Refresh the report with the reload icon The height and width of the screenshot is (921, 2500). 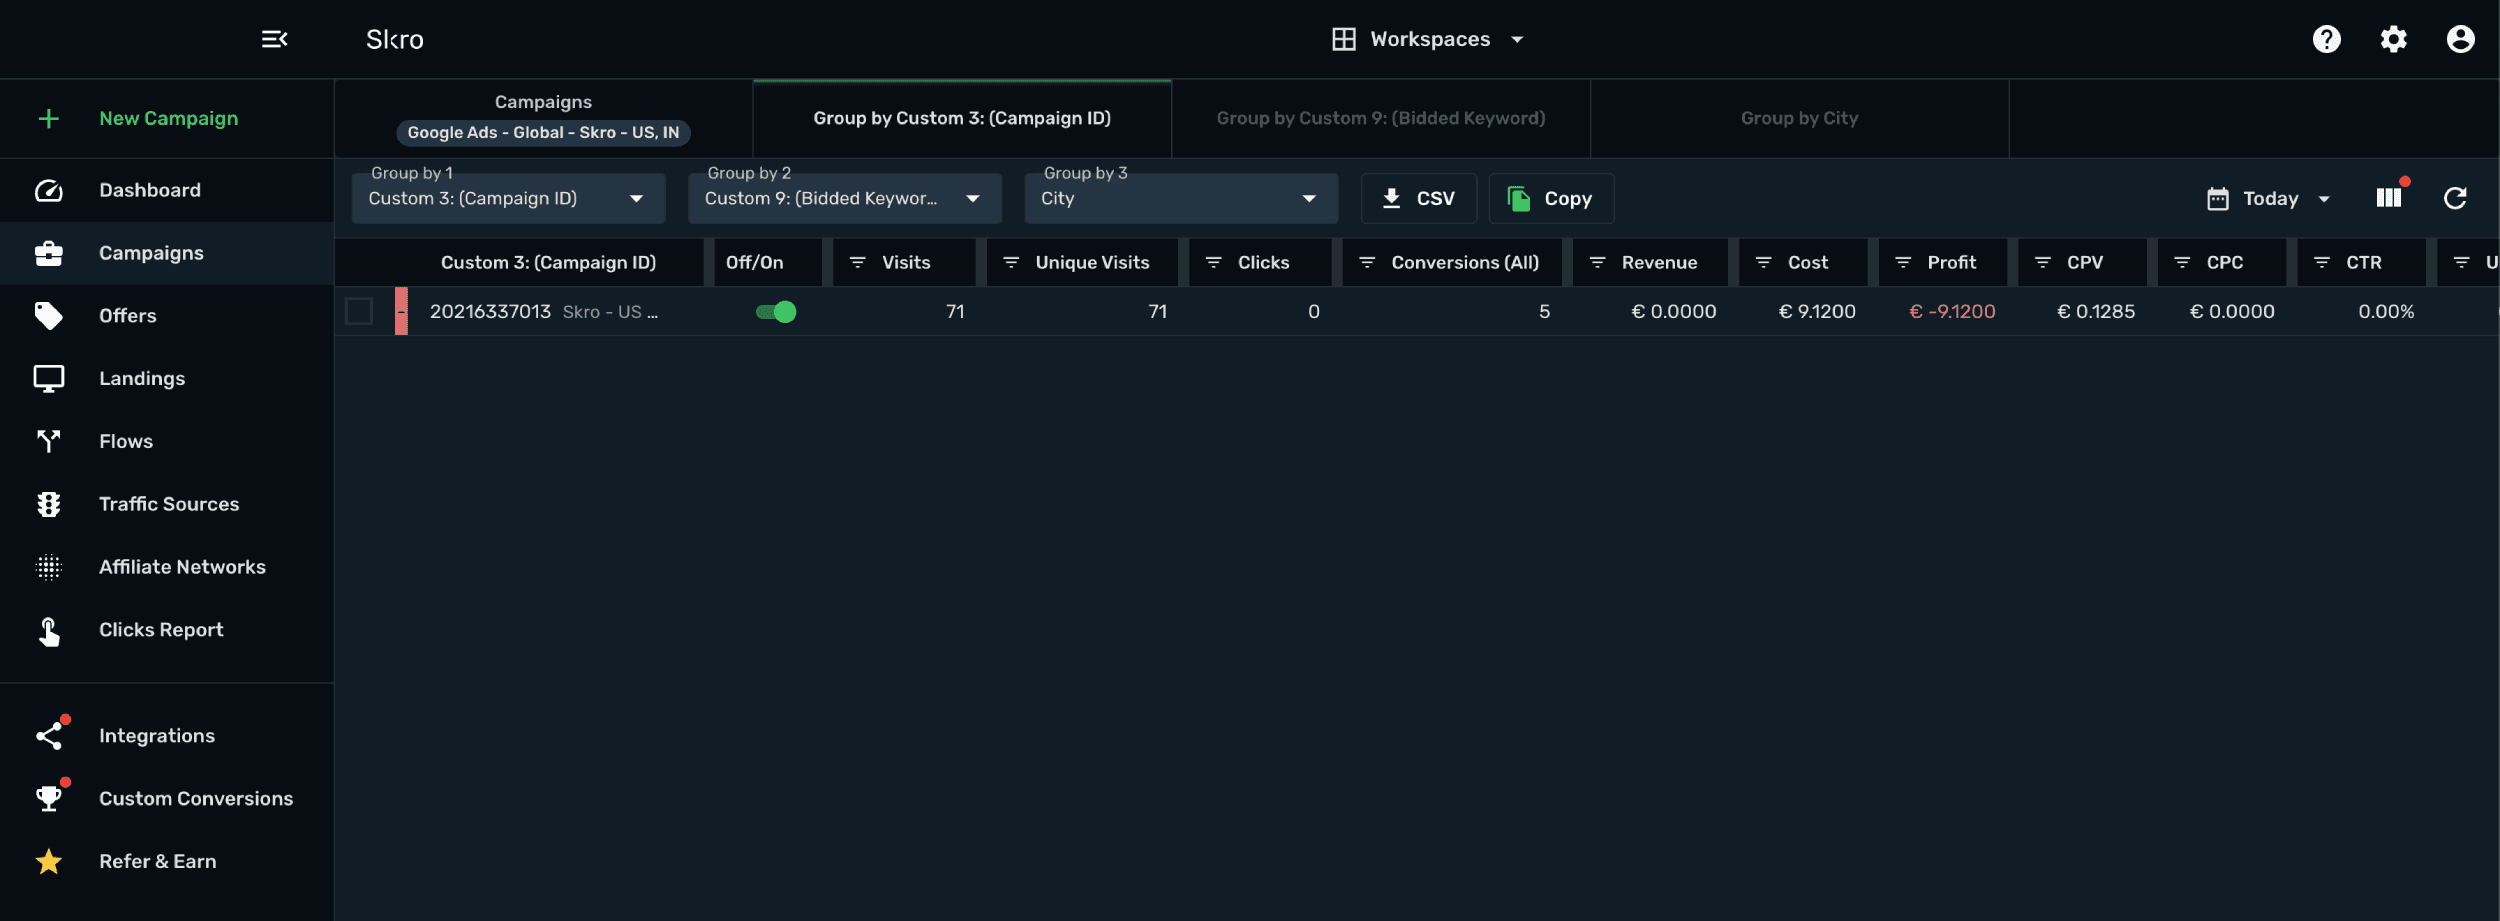coord(2455,198)
